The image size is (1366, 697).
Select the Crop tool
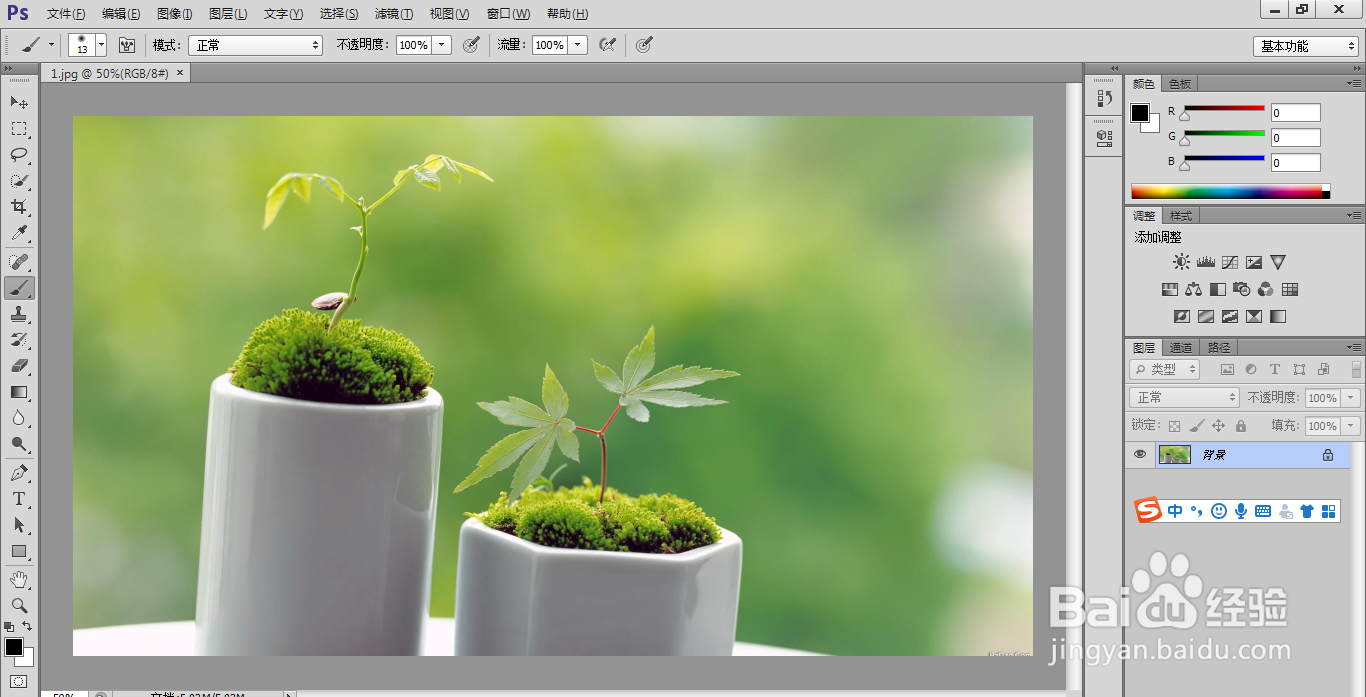point(19,206)
